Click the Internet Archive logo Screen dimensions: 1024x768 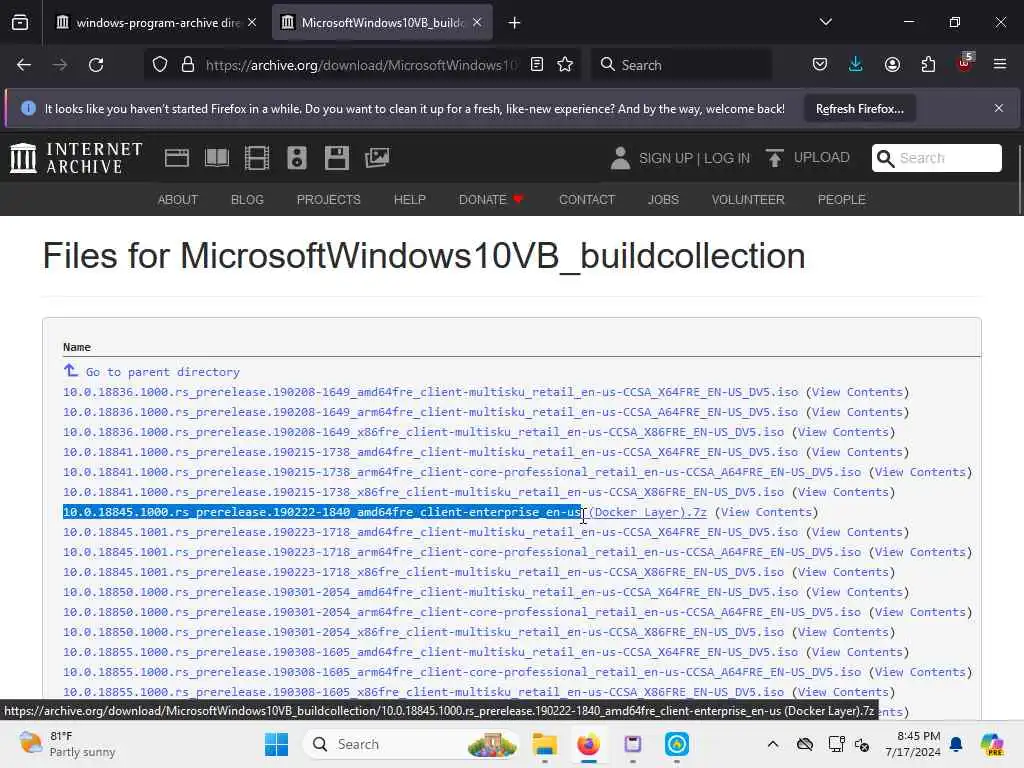tap(76, 158)
